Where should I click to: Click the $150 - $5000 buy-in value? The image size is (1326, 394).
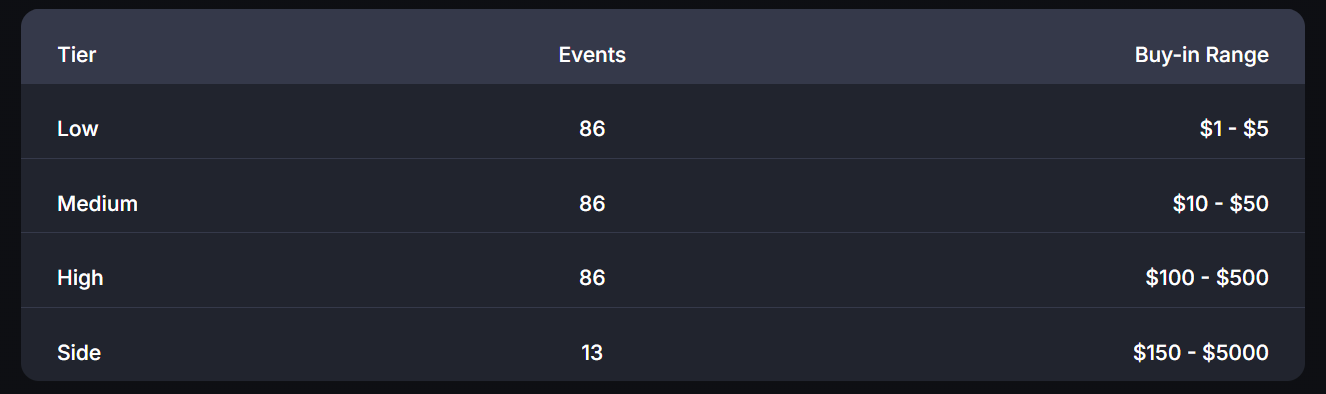(x=1201, y=353)
